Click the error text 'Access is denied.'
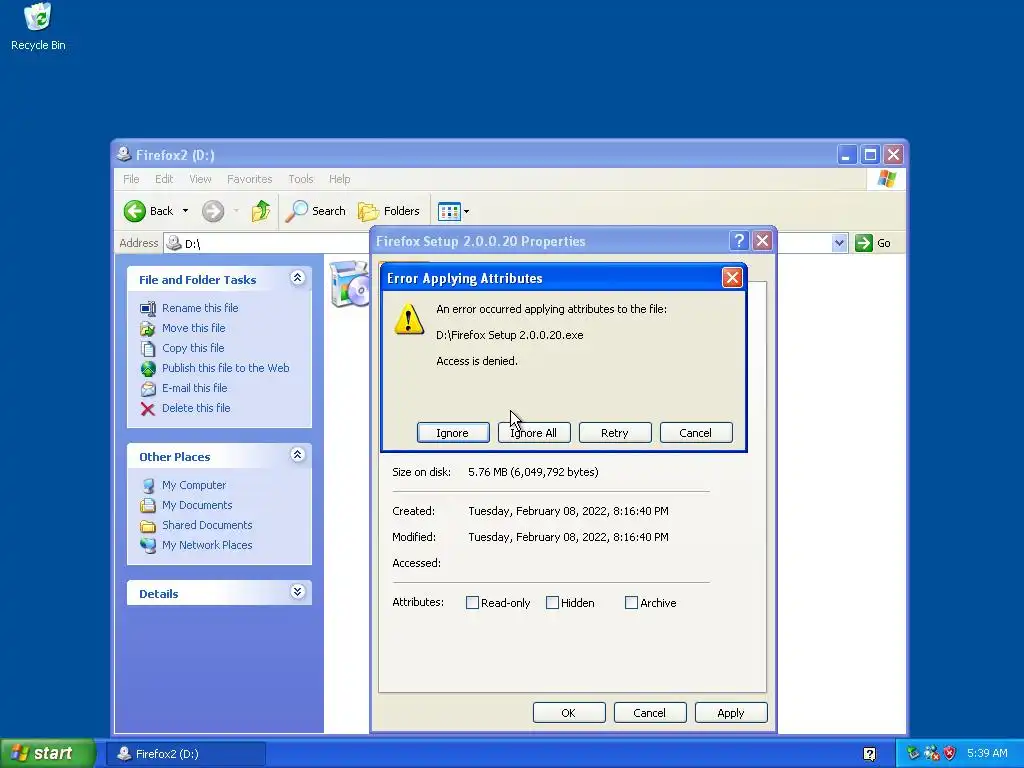 tap(477, 361)
